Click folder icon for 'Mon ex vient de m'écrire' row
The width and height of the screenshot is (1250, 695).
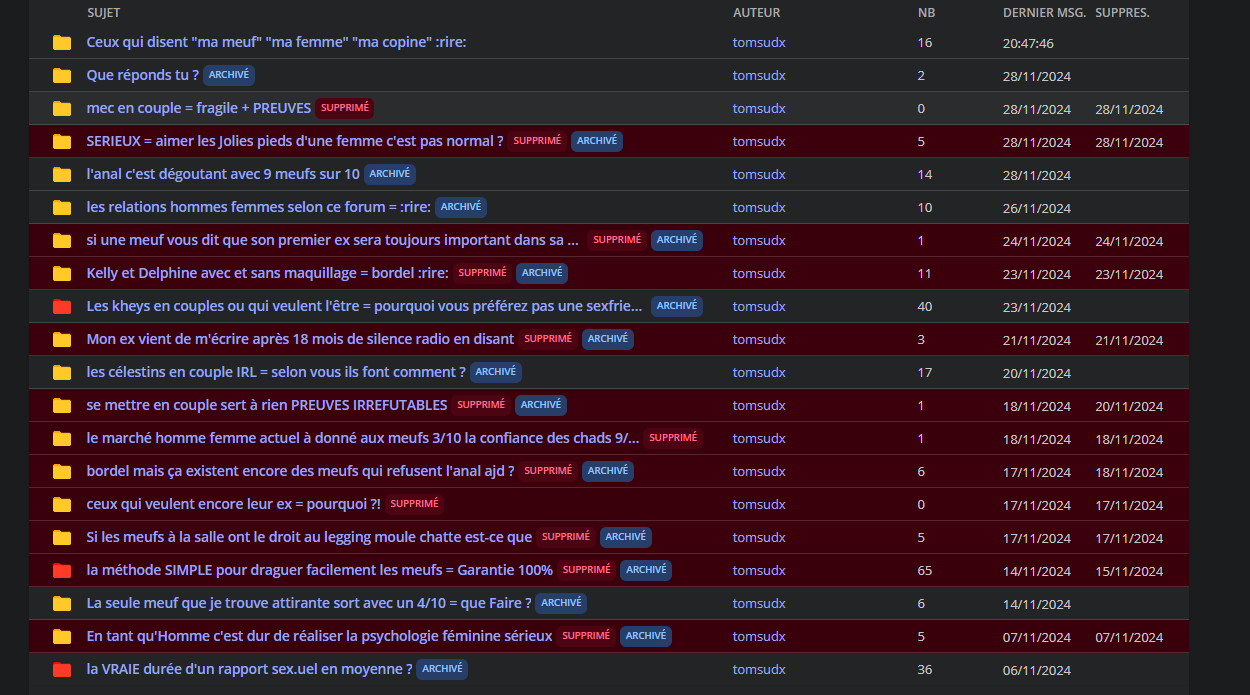pyautogui.click(x=62, y=339)
